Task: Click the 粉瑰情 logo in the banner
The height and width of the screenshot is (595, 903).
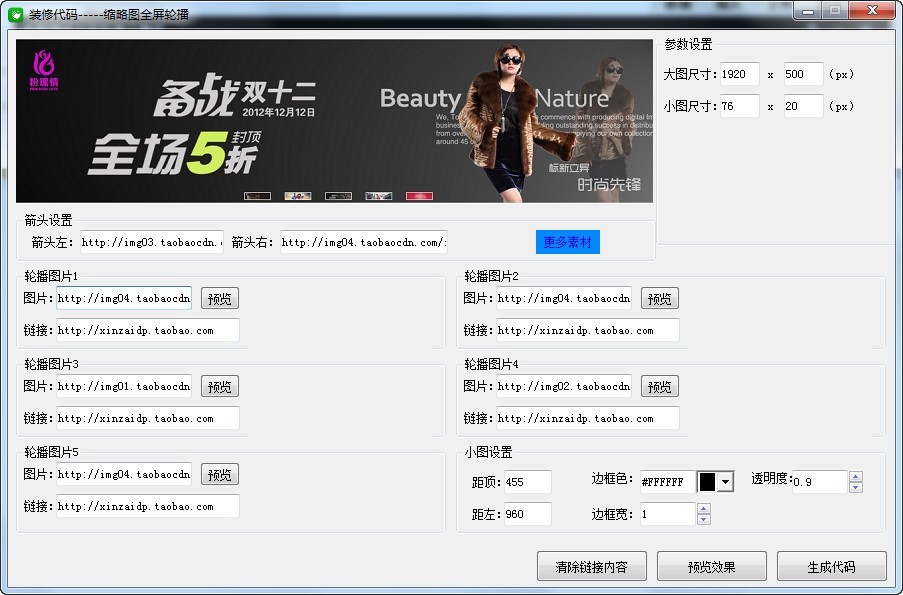Action: (44, 70)
